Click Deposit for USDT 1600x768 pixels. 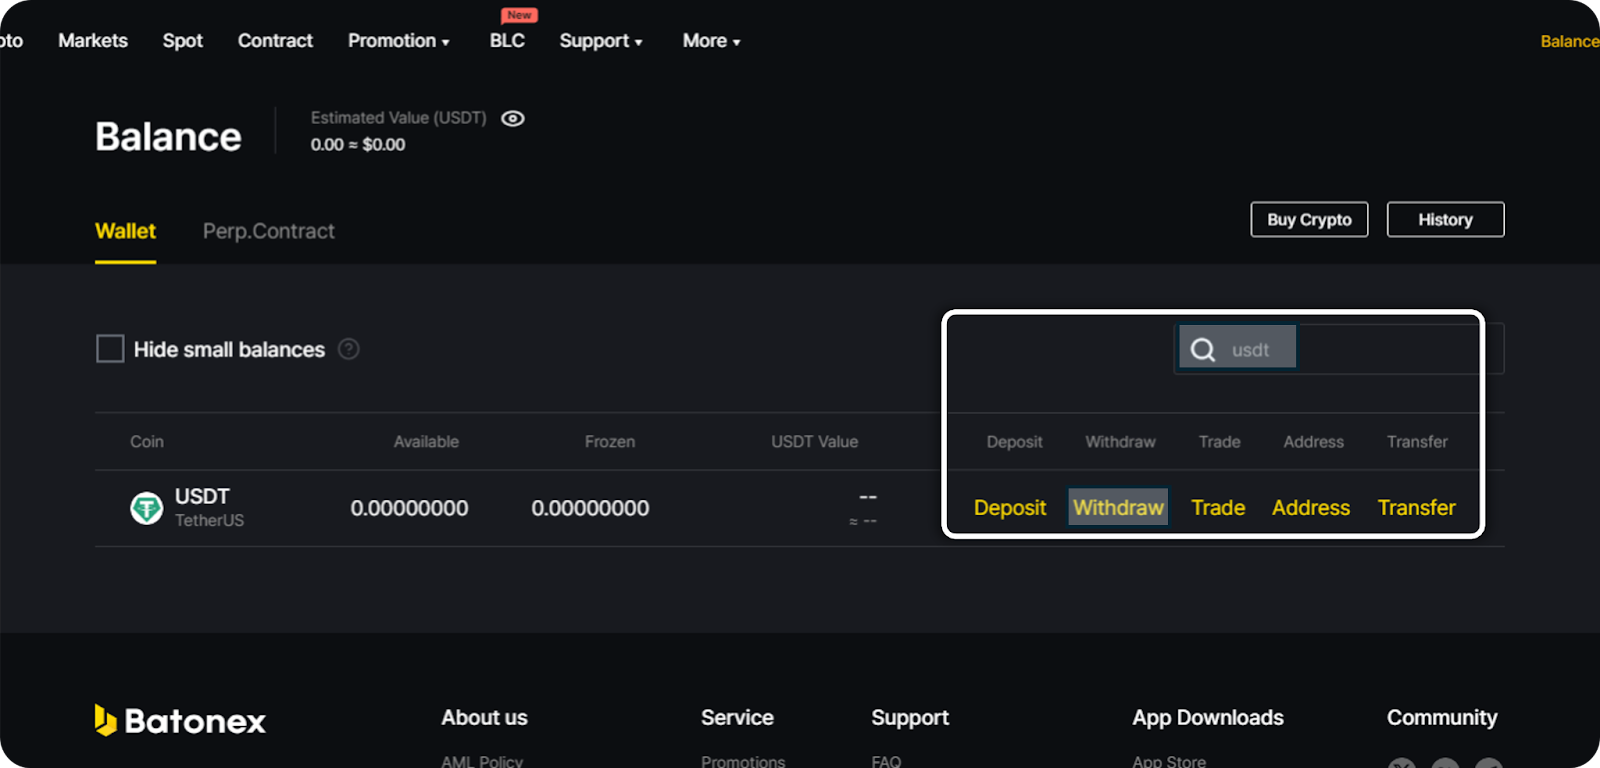1010,508
